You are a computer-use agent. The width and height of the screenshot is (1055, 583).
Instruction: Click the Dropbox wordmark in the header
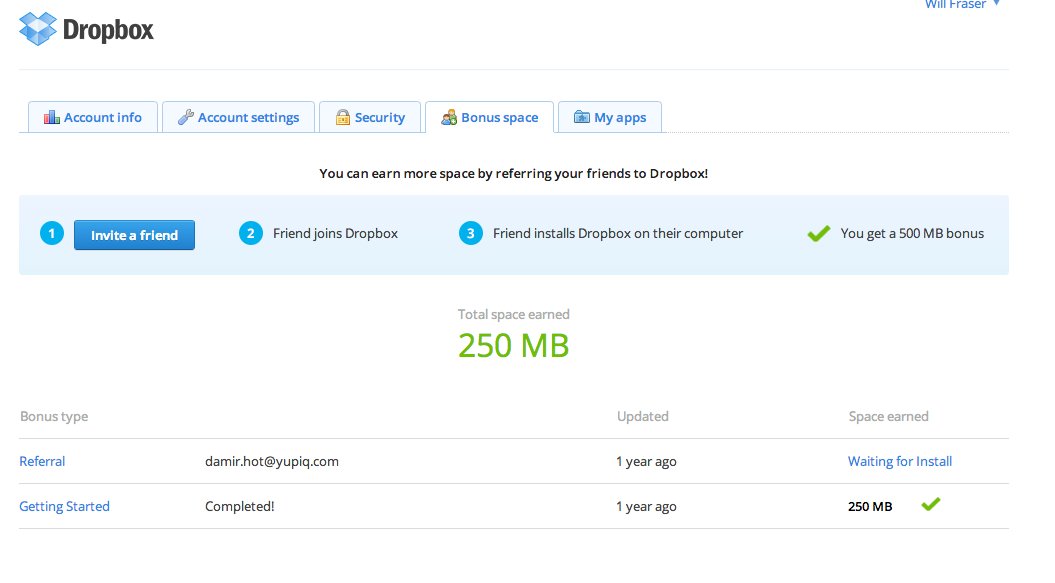(x=108, y=30)
